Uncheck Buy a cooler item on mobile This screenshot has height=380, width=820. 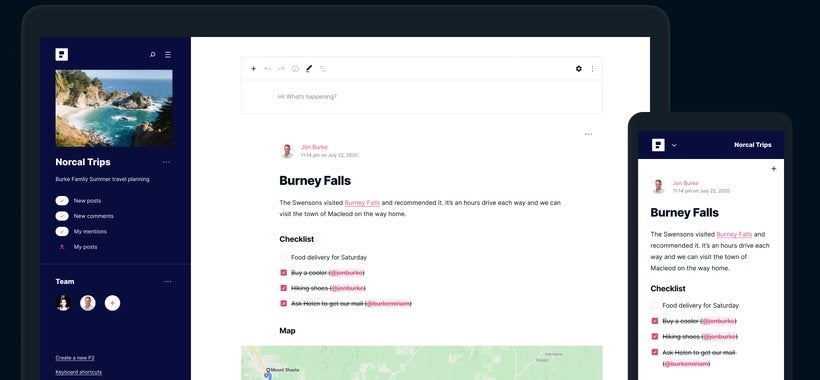pos(655,321)
